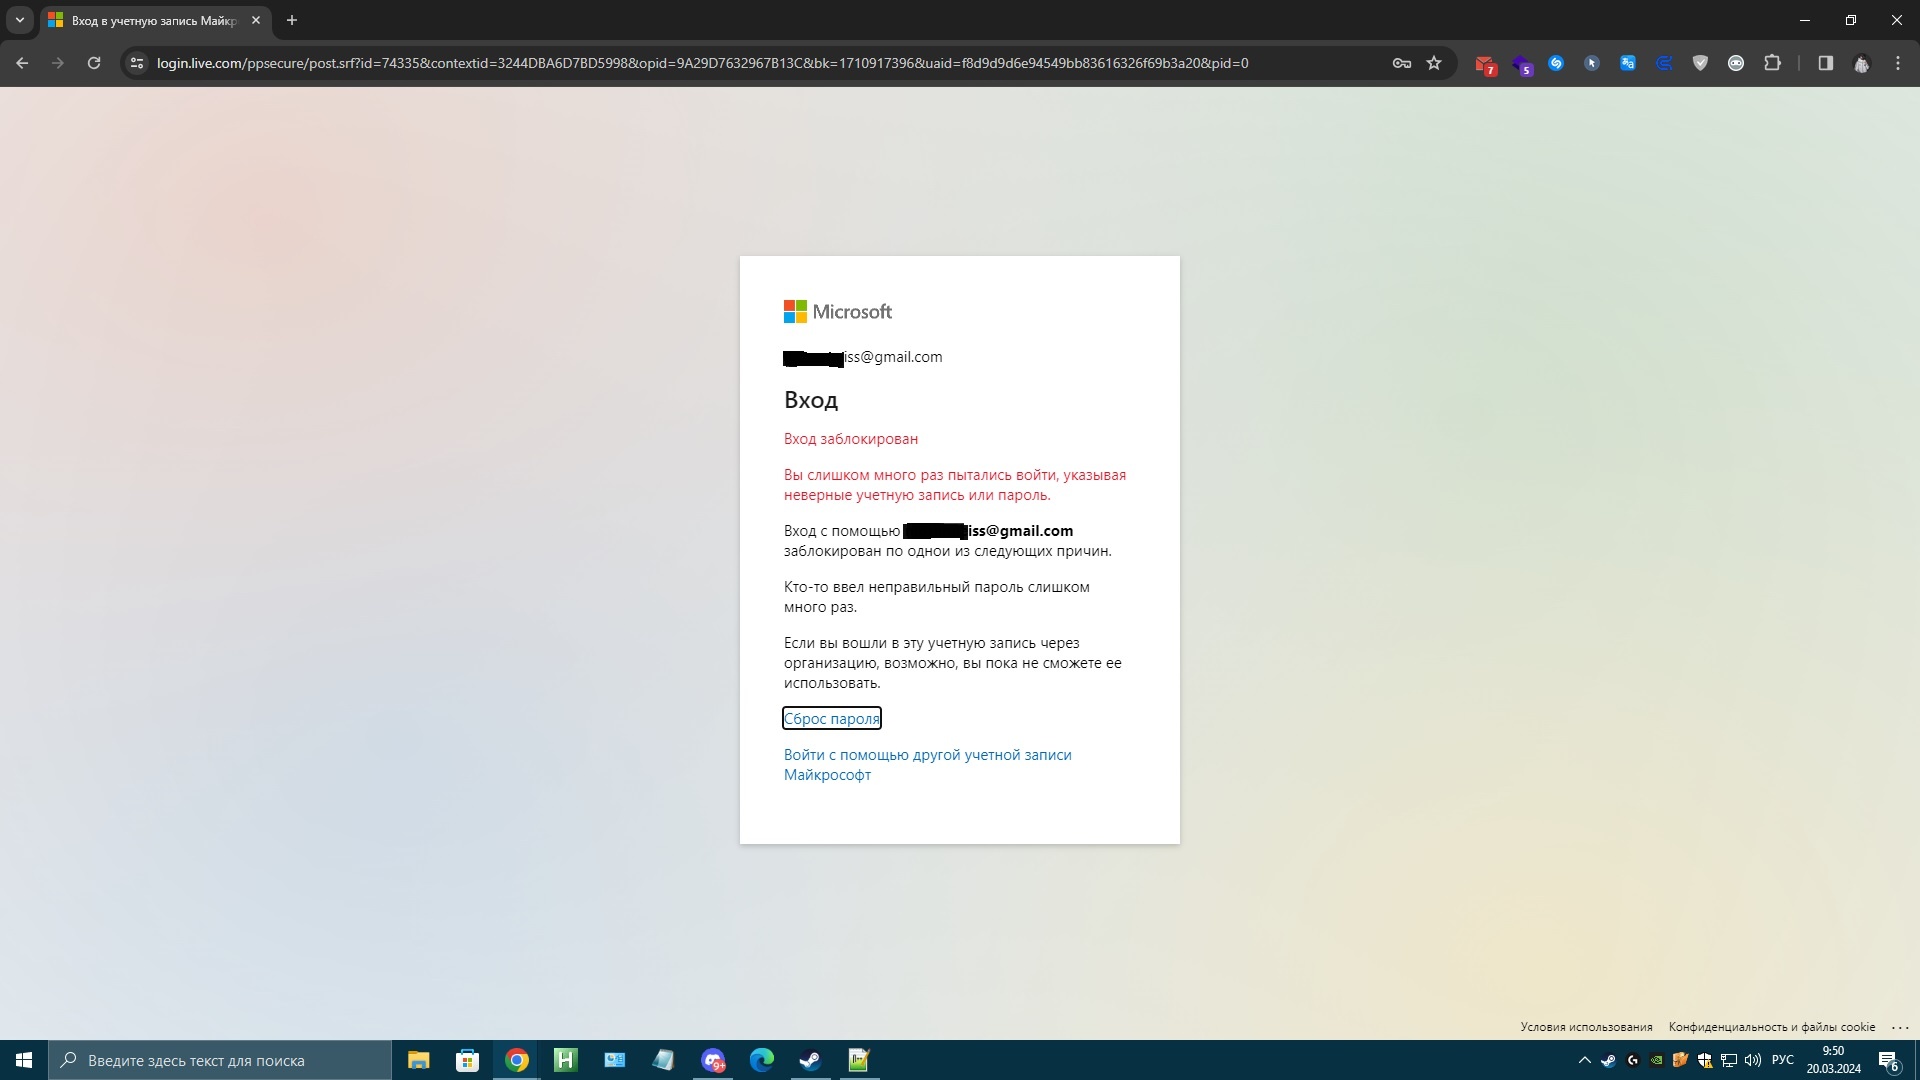Open File Explorer from taskbar

[418, 1060]
